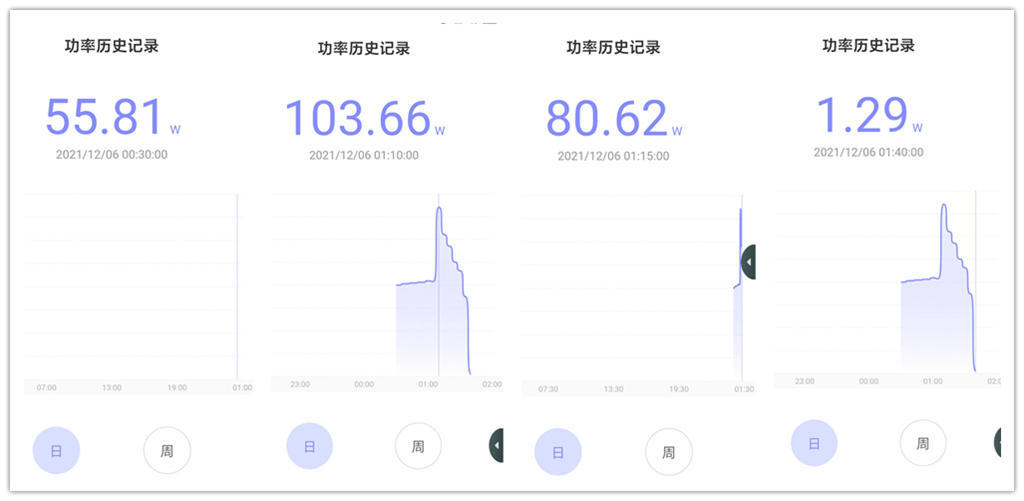Screen dimensions: 1024x501
Task: Click the dark arrow tab beside 周 in the 103.66 W panel
Action: (496, 445)
